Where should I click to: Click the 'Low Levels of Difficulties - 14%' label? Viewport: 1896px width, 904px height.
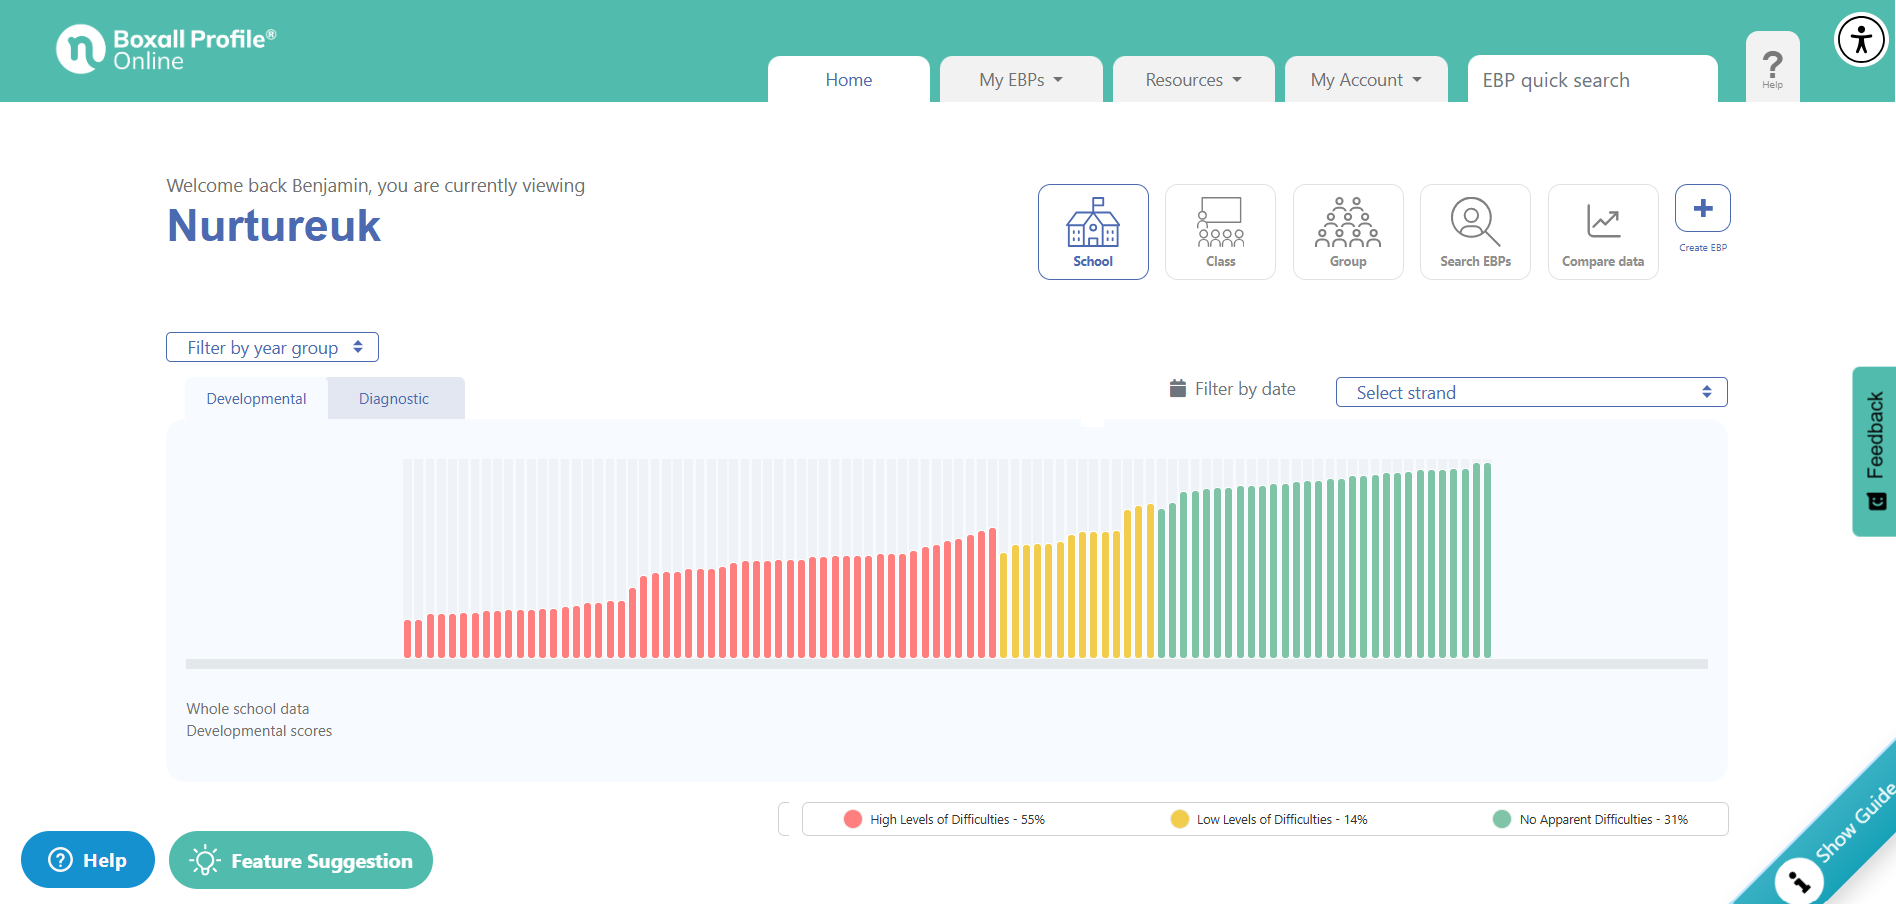[1282, 819]
